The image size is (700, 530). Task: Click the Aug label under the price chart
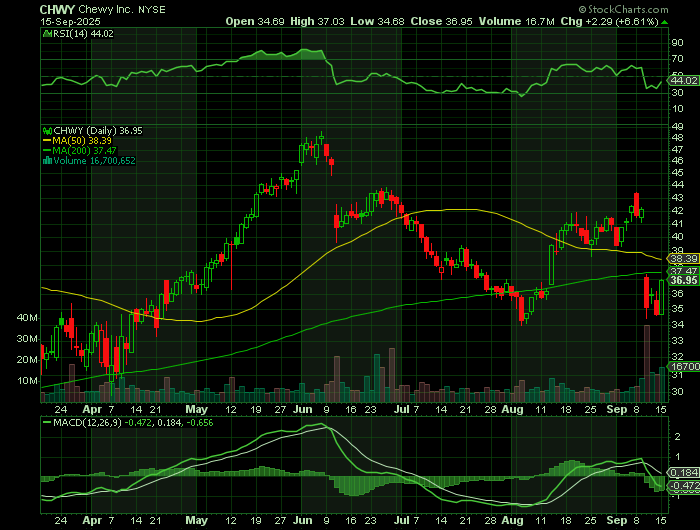(x=512, y=409)
